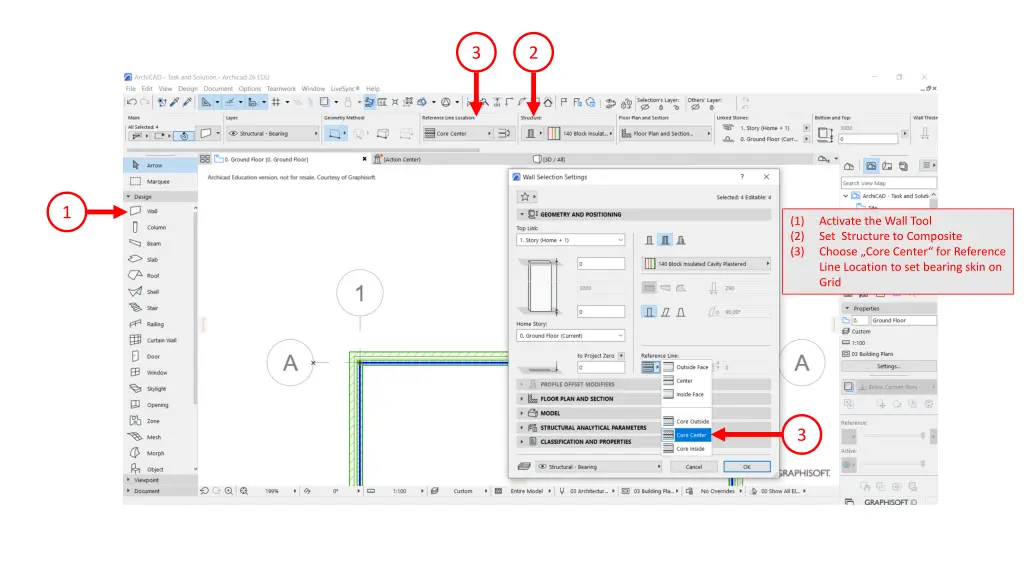The width and height of the screenshot is (1024, 576).
Task: Open the Options menu
Action: [x=249, y=89]
